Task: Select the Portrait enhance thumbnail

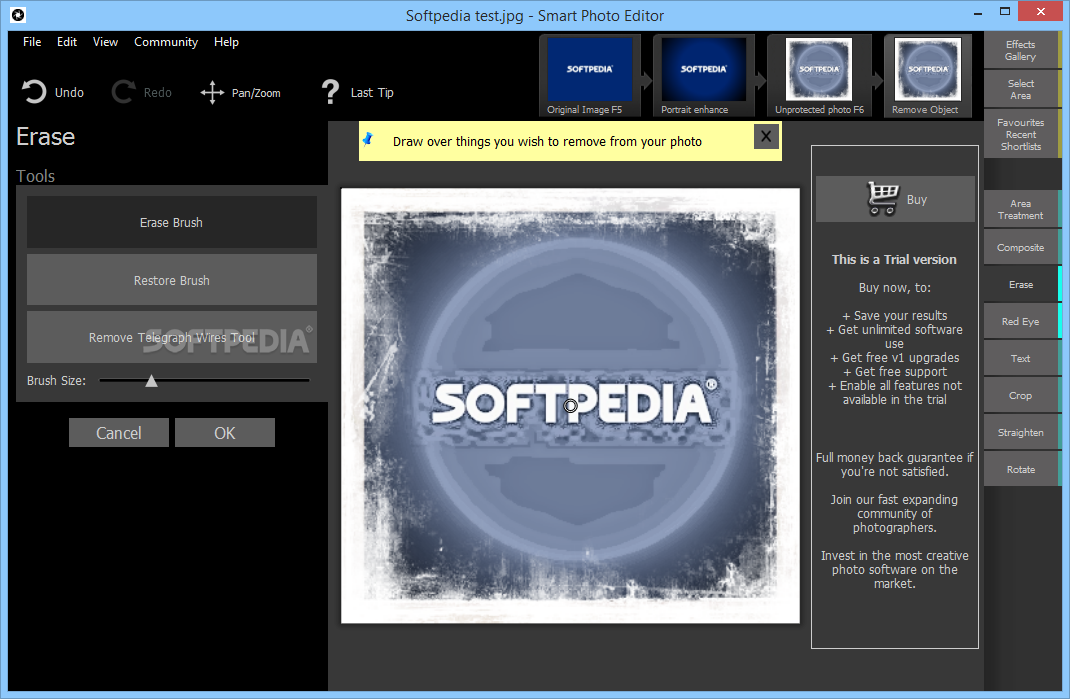Action: [x=704, y=76]
